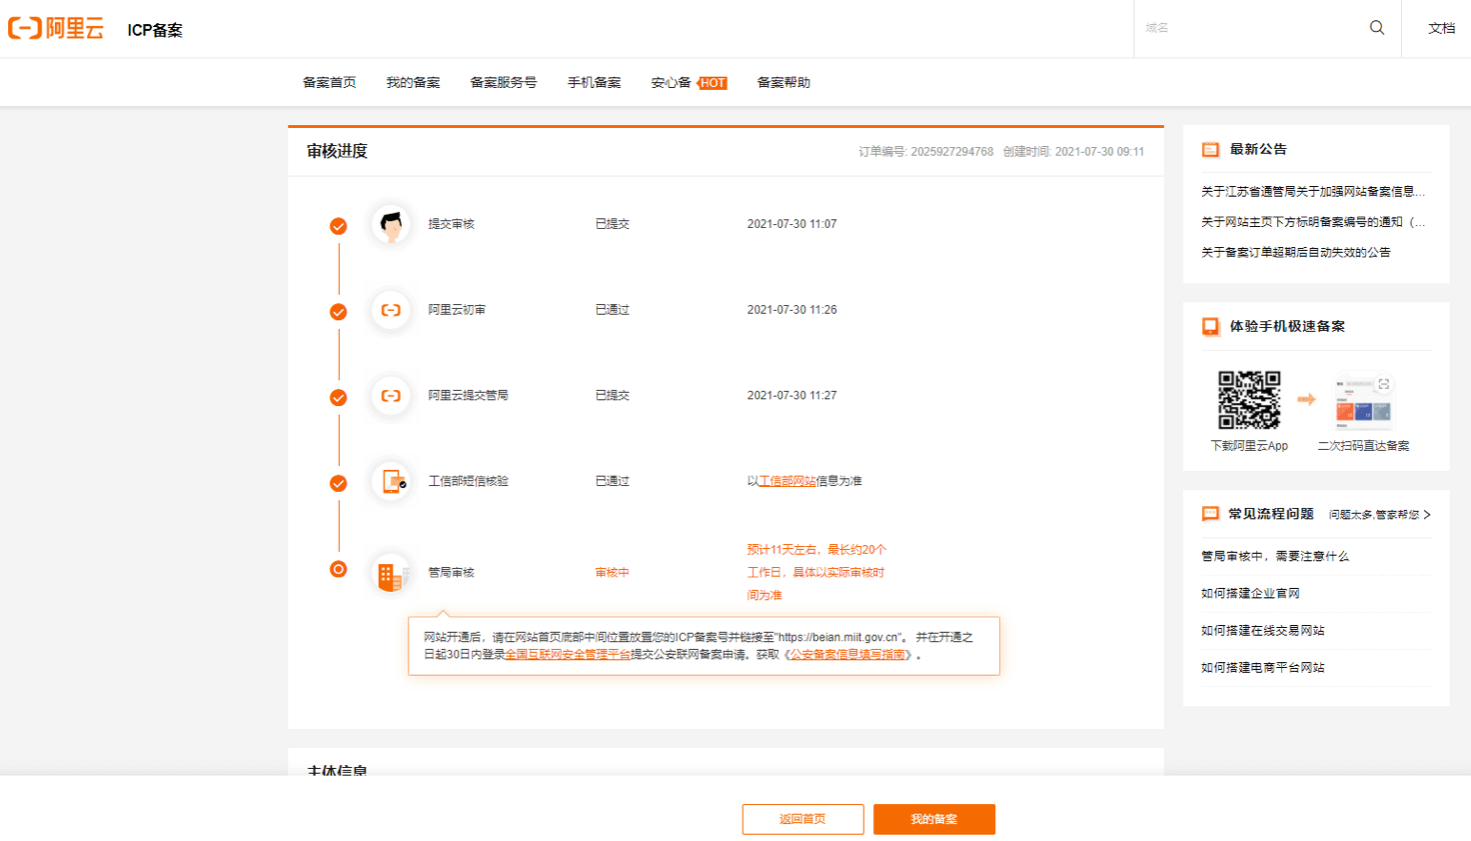Click the order number 2025927294768 text
This screenshot has width=1471, height=841.
pyautogui.click(x=952, y=152)
